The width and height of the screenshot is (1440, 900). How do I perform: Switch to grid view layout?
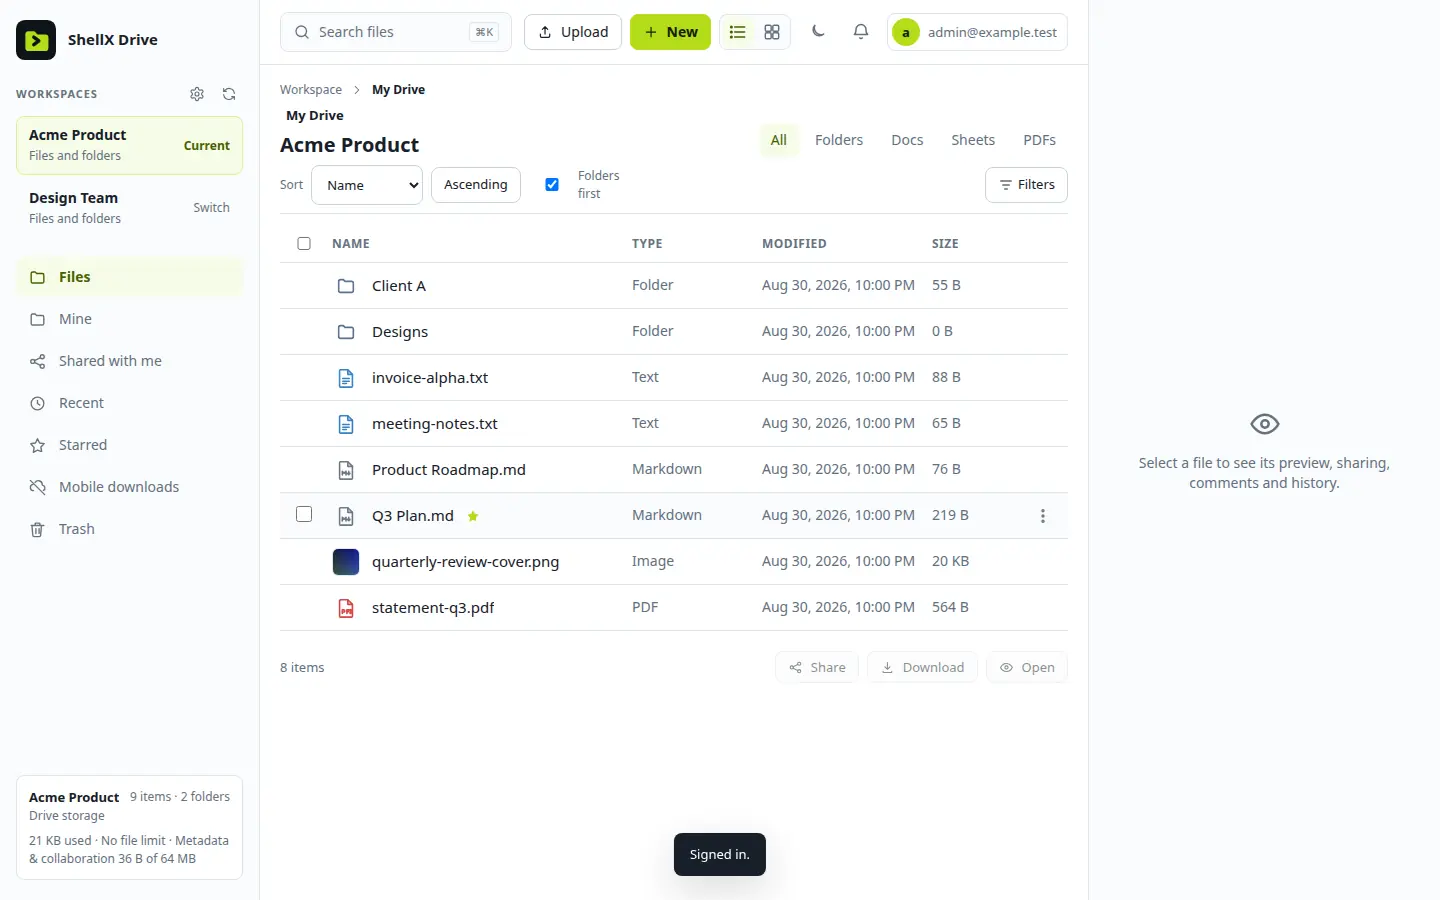772,32
